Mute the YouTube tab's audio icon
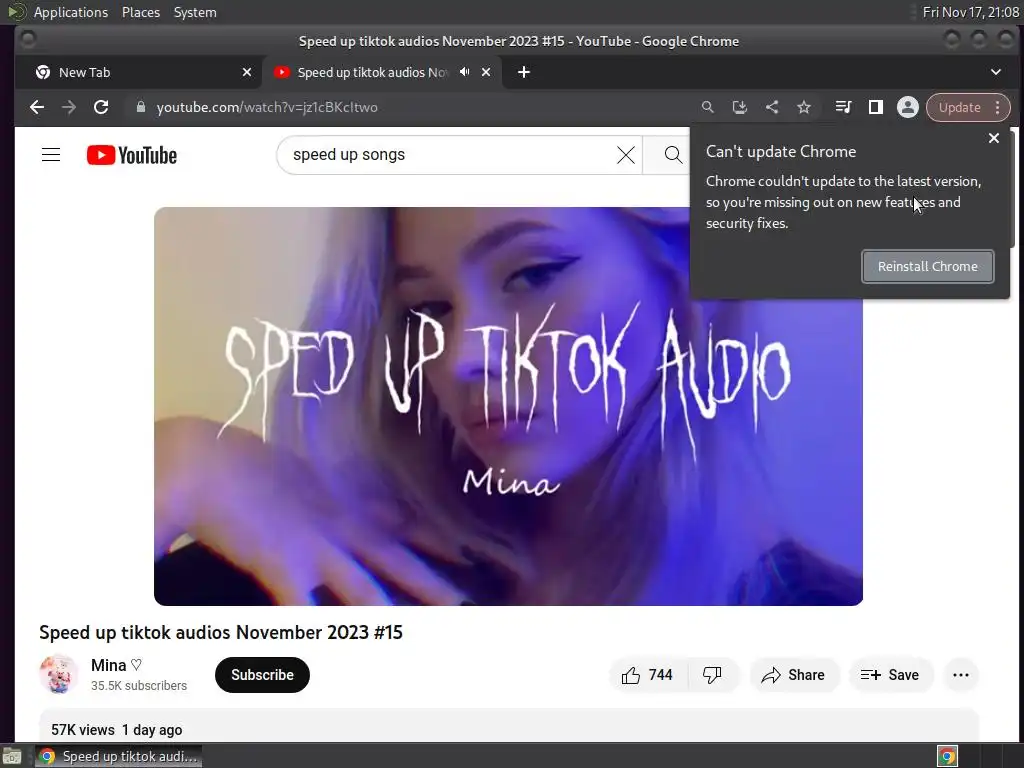 (464, 72)
